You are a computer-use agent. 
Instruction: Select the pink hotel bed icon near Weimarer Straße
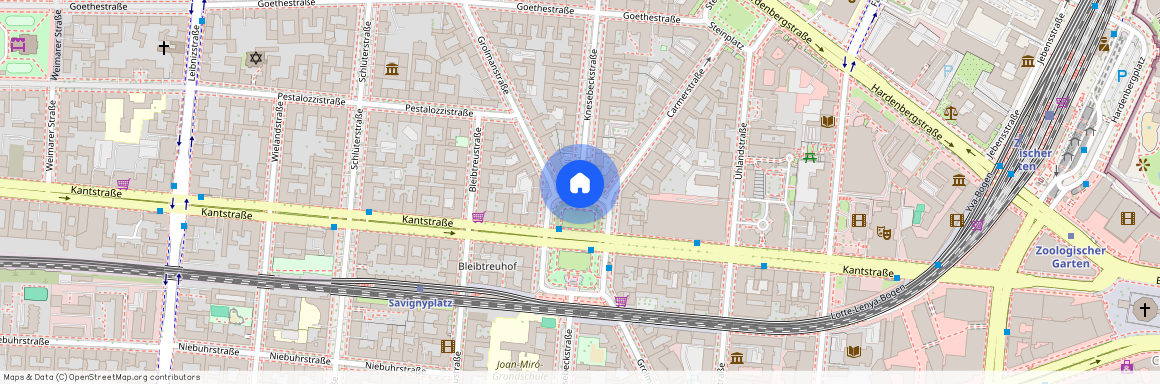click(x=18, y=44)
